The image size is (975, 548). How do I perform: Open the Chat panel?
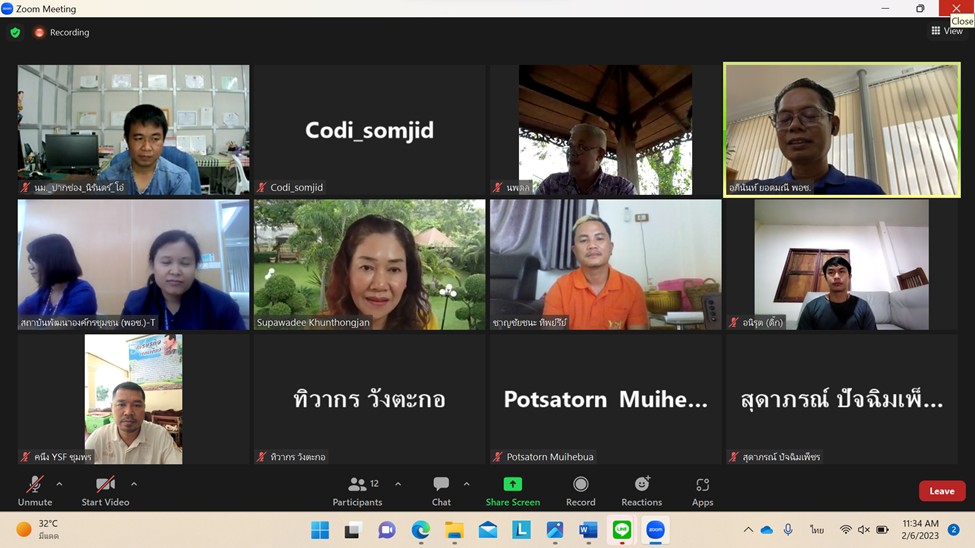click(441, 485)
